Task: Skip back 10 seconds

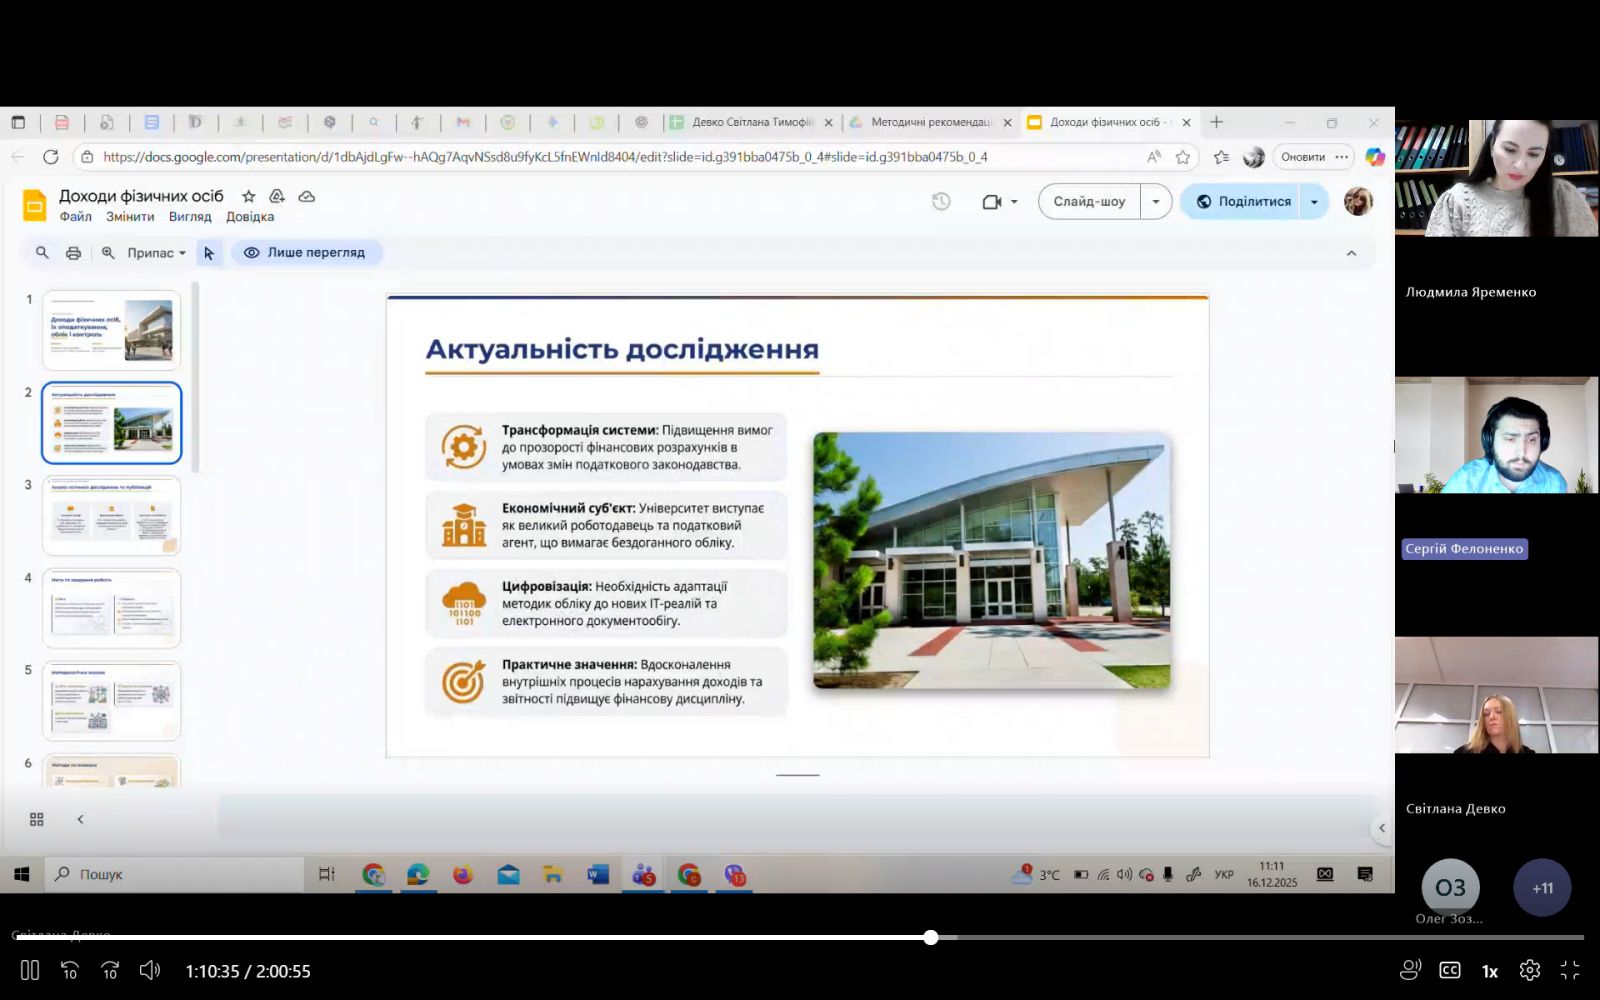Action: (x=70, y=970)
